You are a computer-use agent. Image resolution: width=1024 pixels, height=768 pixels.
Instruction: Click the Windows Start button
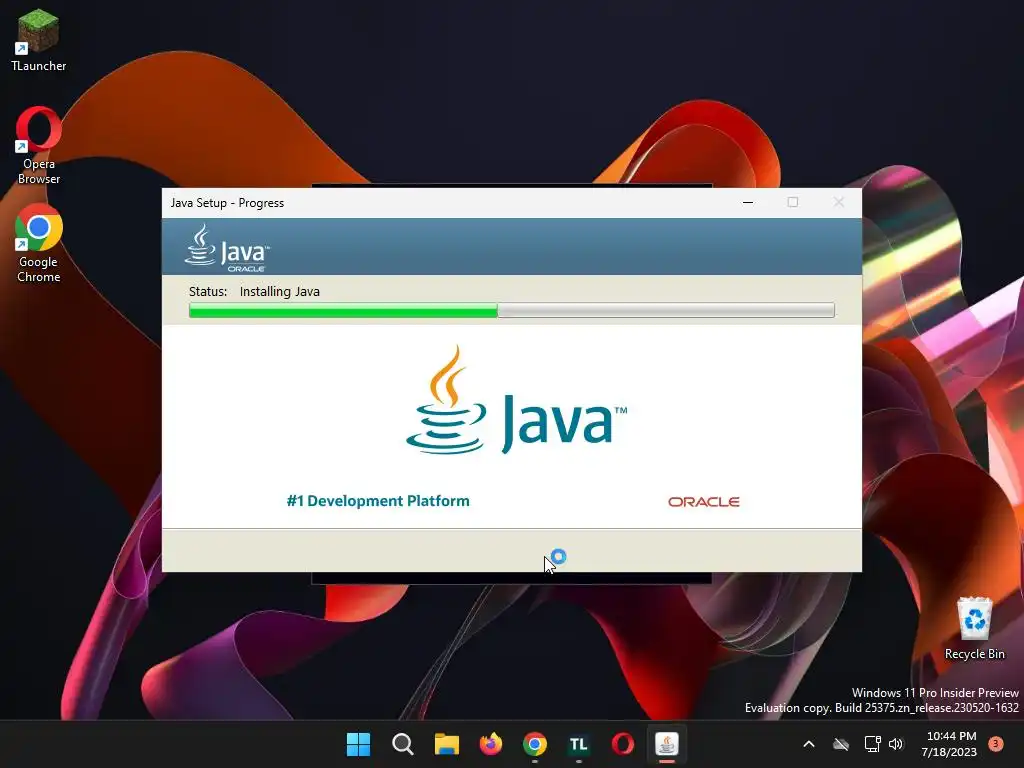pyautogui.click(x=358, y=744)
